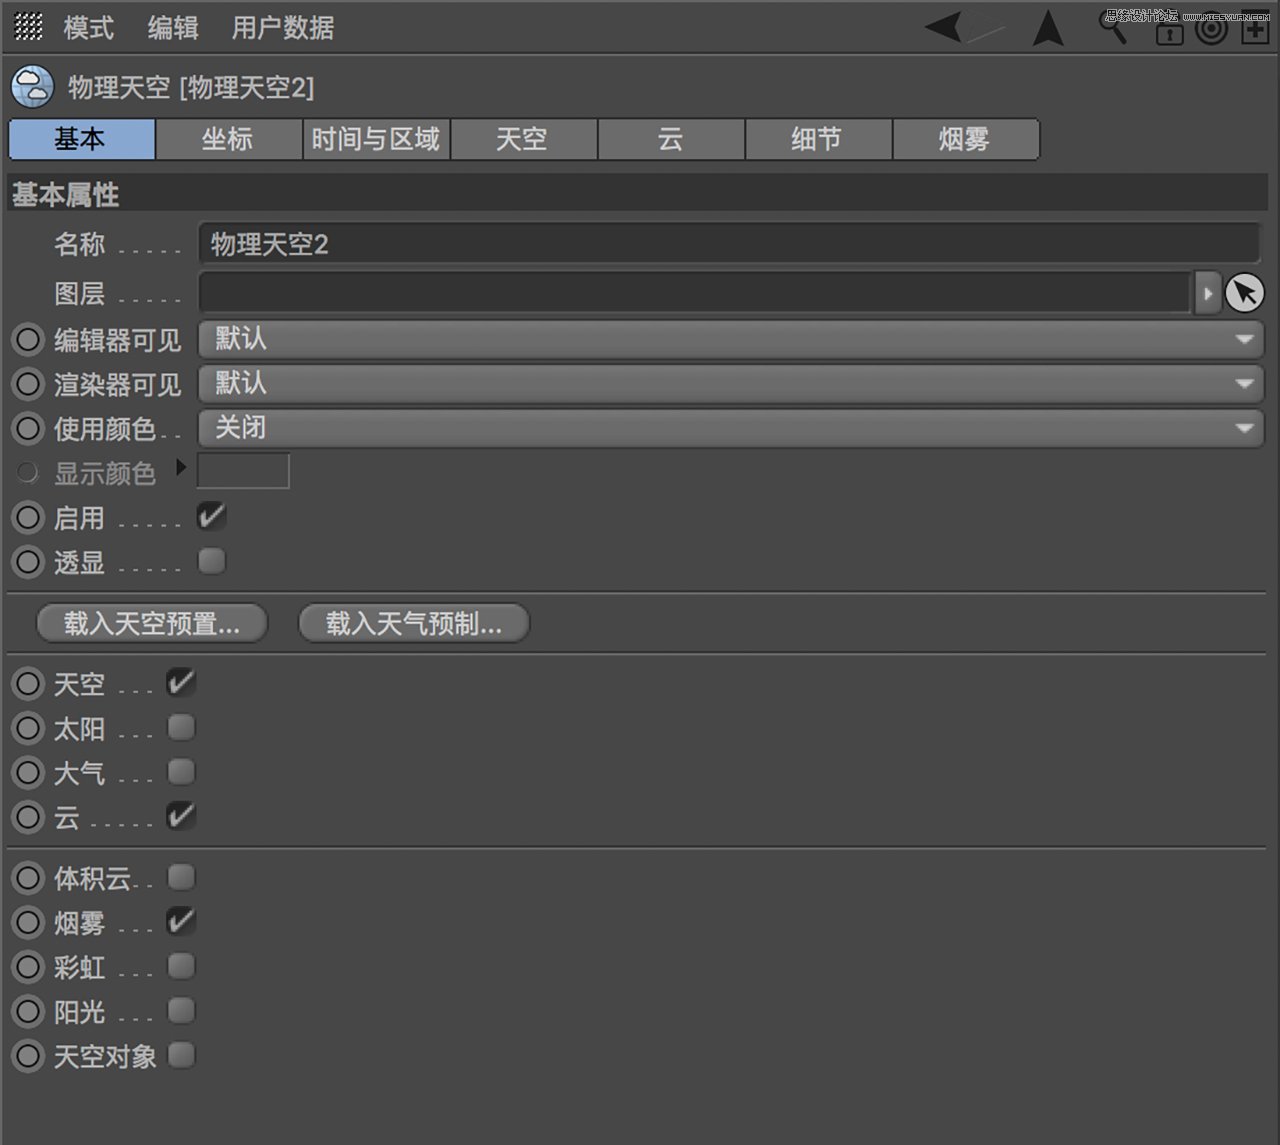Image resolution: width=1280 pixels, height=1145 pixels.
Task: Change the 使用颜色 dropdown from 关闭
Action: [1244, 427]
